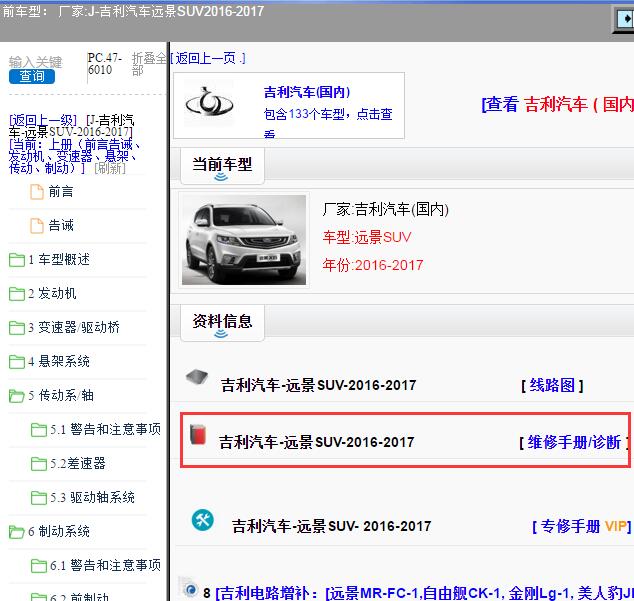634x601 pixels.
Task: Click the arrow button at top-right corner
Action: 625,18
